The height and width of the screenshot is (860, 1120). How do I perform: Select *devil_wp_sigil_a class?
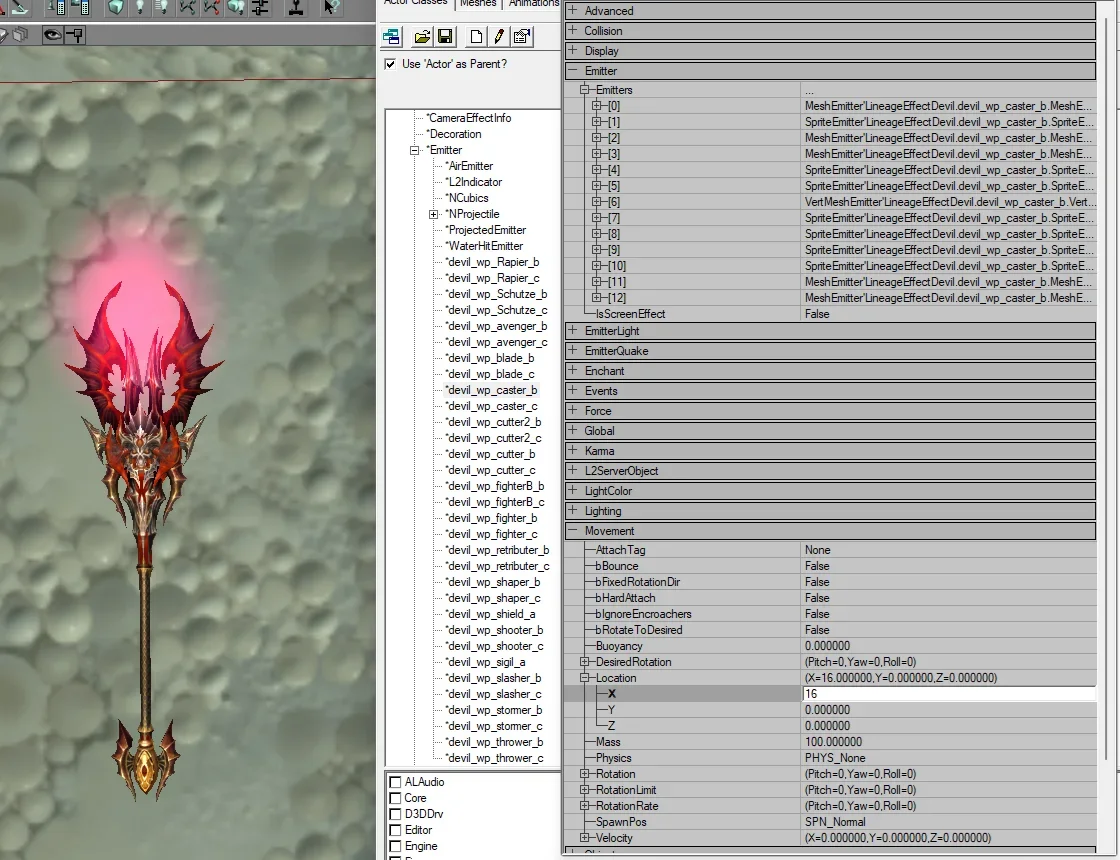[x=485, y=662]
